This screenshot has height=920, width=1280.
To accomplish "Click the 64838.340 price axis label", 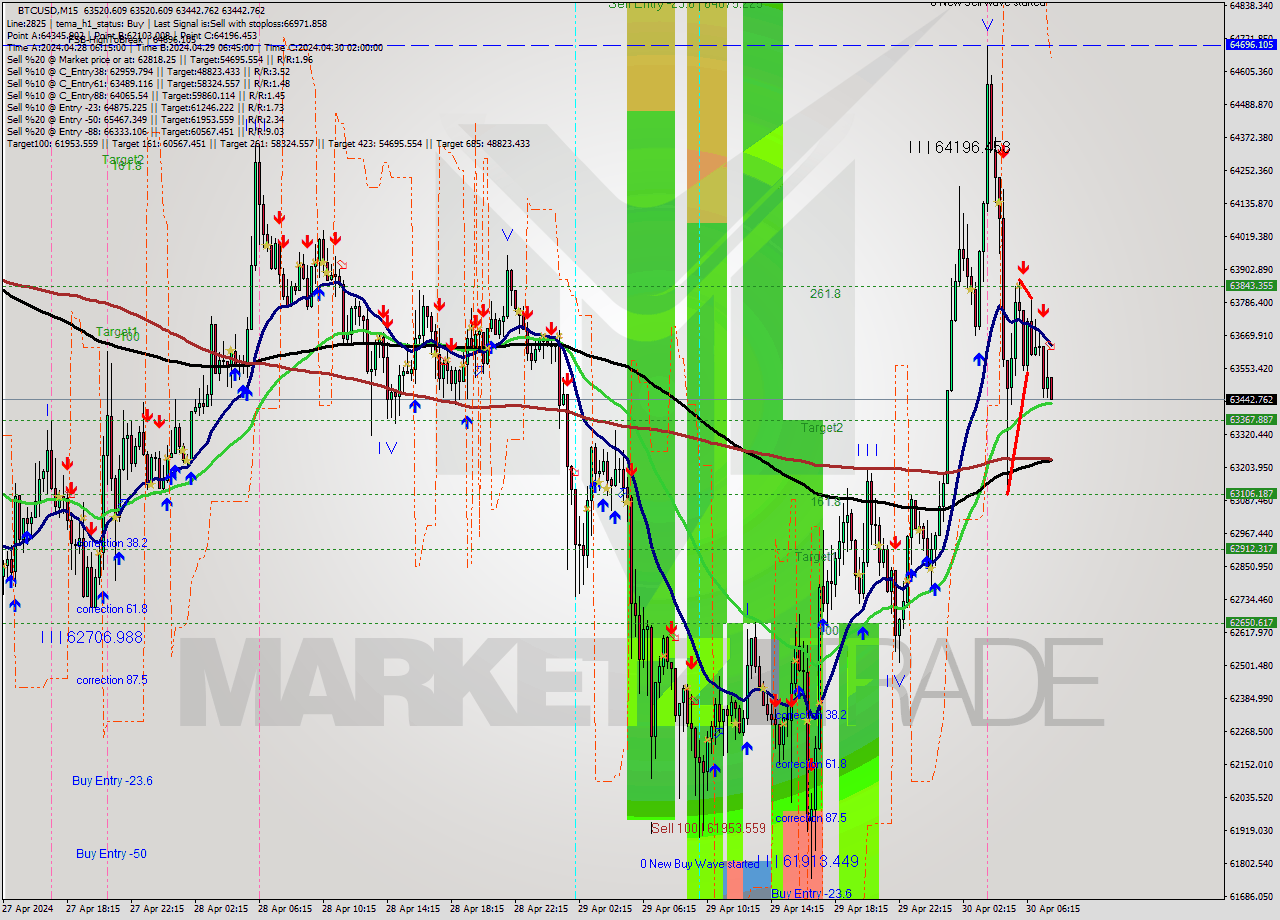I will 1252,5.
